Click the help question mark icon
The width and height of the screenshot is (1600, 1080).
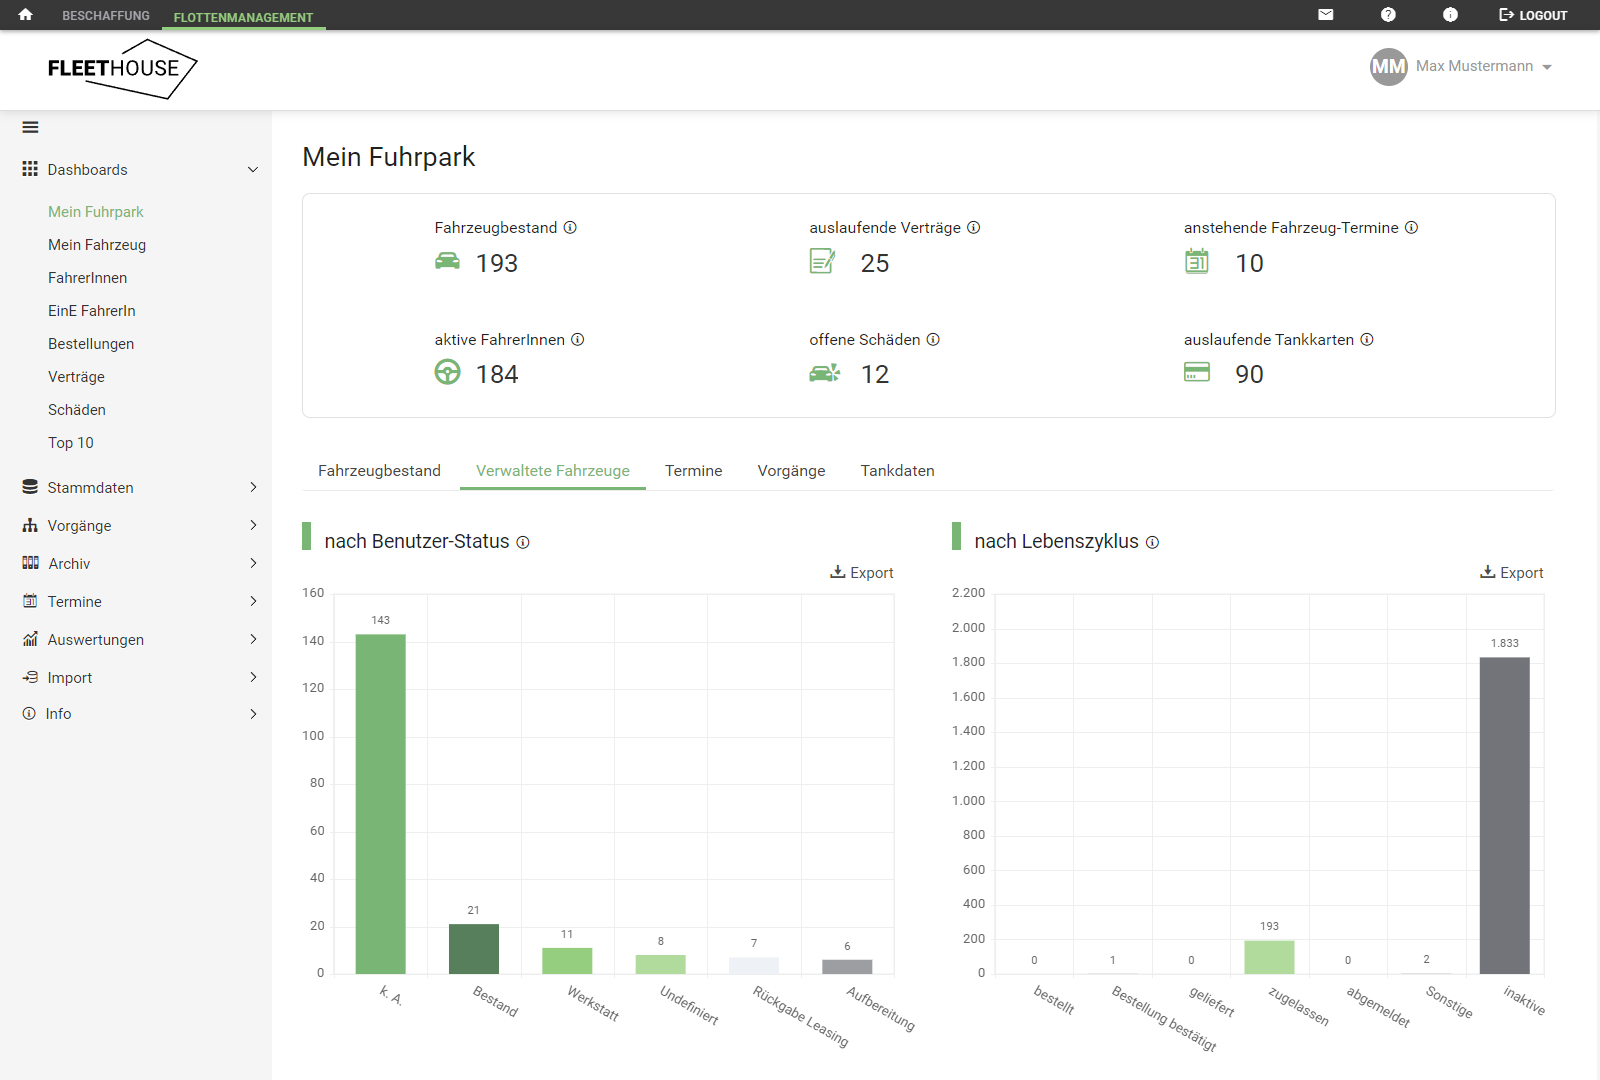pos(1388,15)
